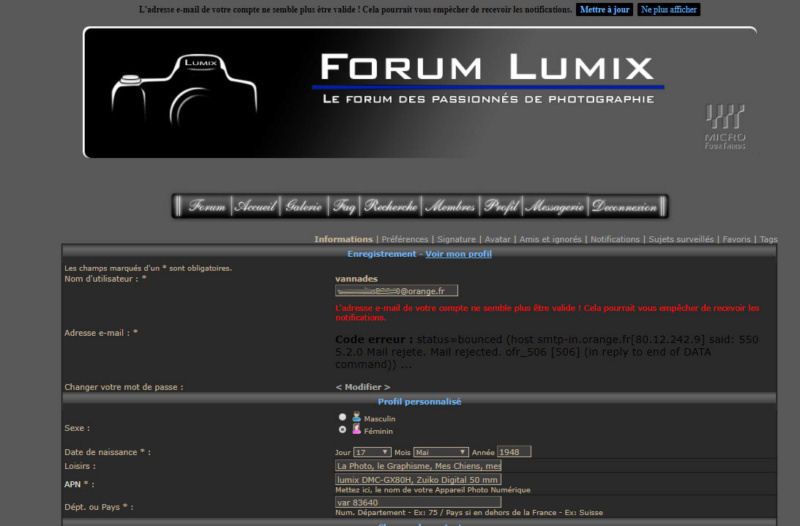
Task: Click the Féminin gender icon
Action: coord(357,429)
